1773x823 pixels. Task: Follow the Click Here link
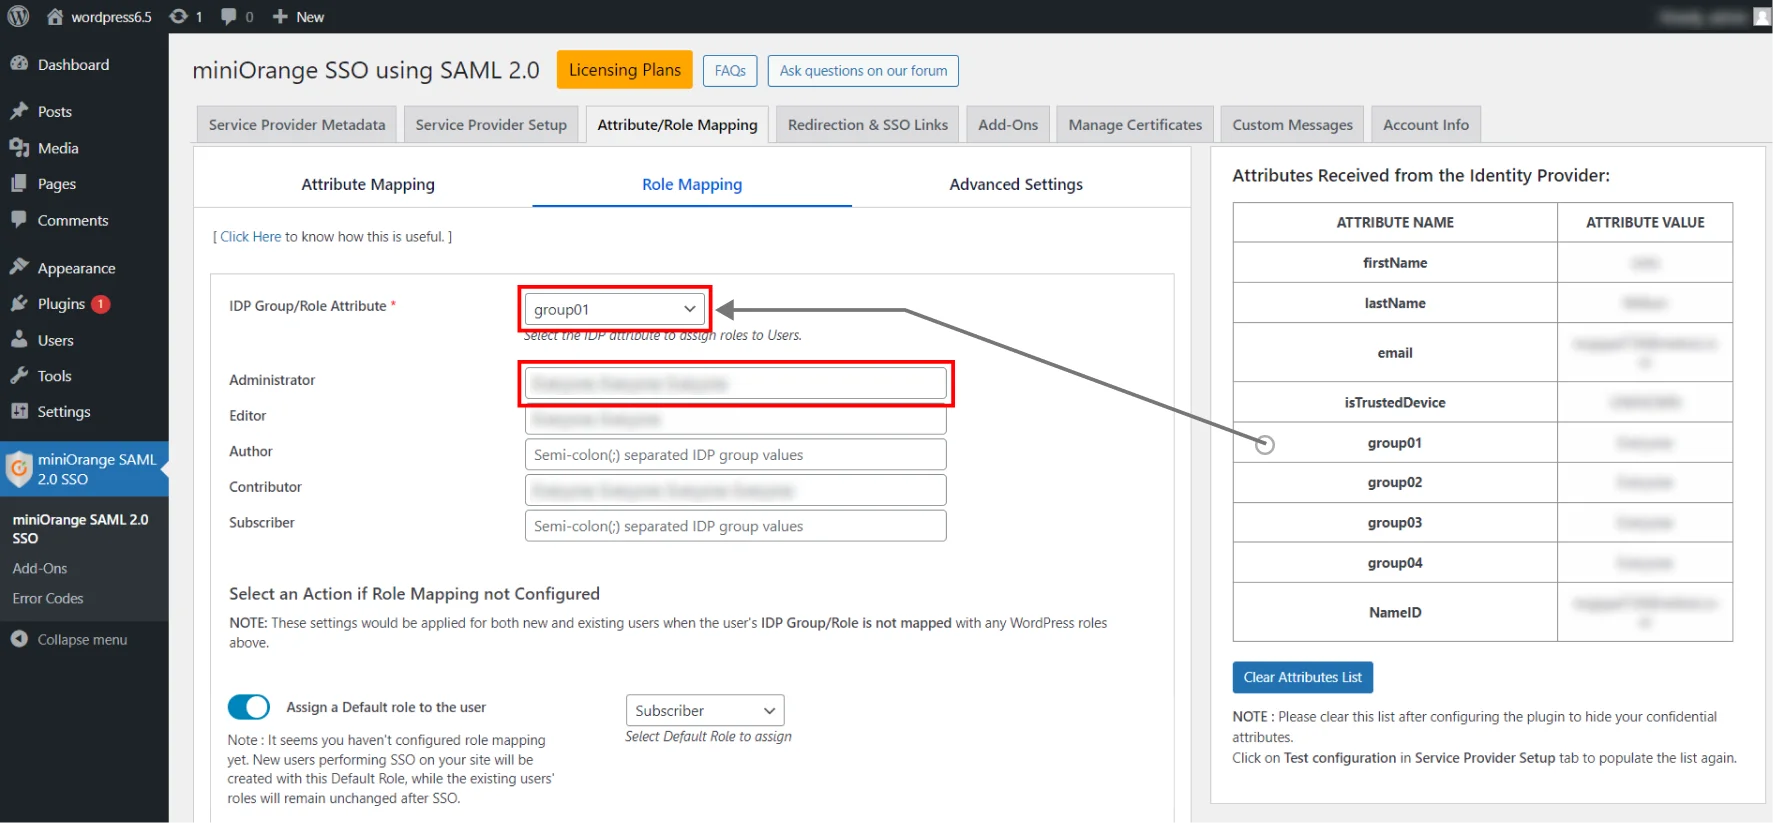pos(251,237)
